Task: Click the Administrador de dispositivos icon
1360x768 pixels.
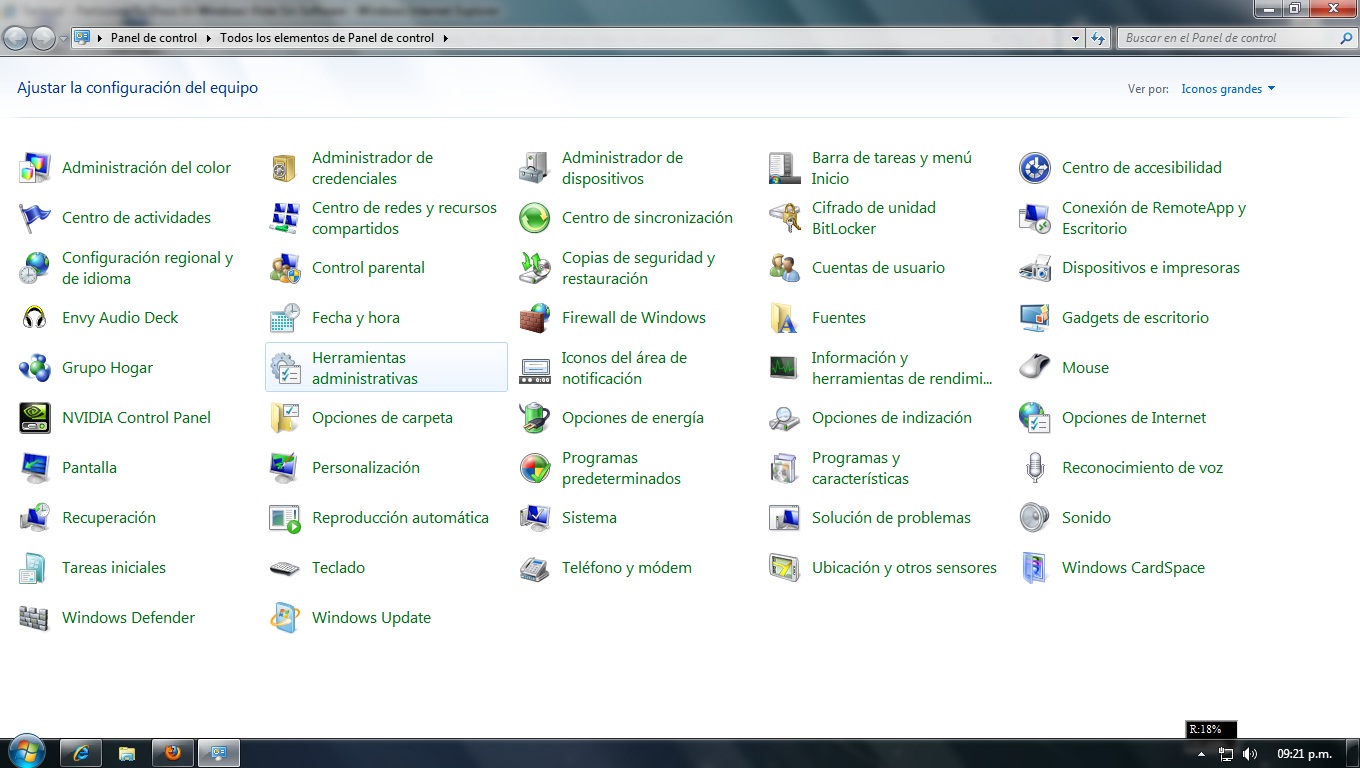Action: pos(535,168)
